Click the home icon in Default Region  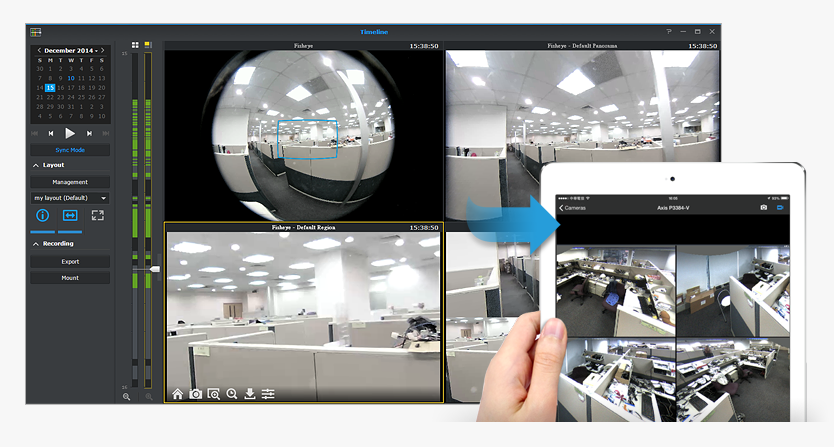[x=178, y=394]
